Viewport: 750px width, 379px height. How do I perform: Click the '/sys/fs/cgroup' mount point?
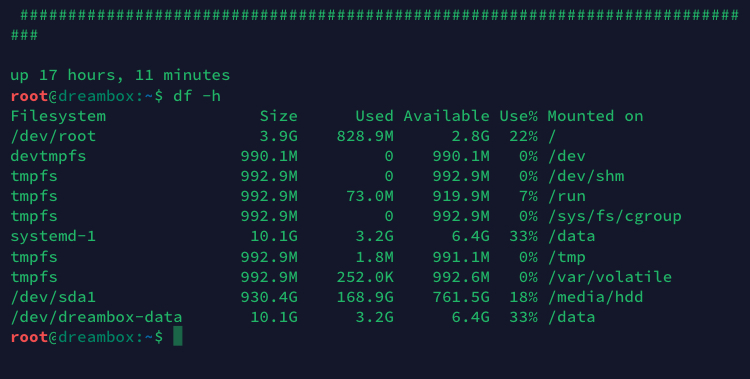615,217
